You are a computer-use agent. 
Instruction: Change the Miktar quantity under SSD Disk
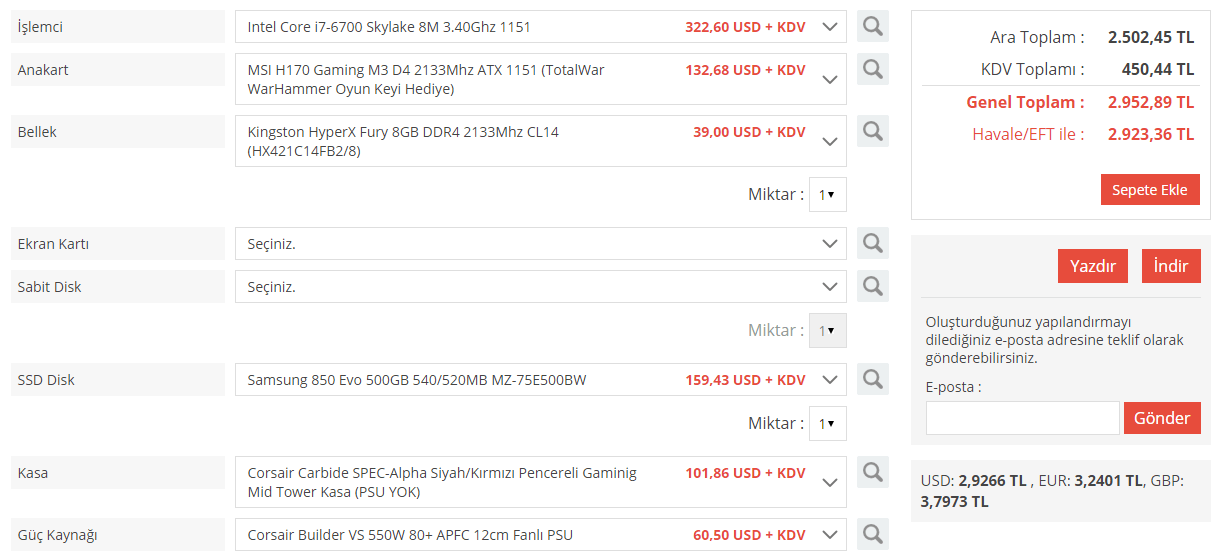(827, 424)
